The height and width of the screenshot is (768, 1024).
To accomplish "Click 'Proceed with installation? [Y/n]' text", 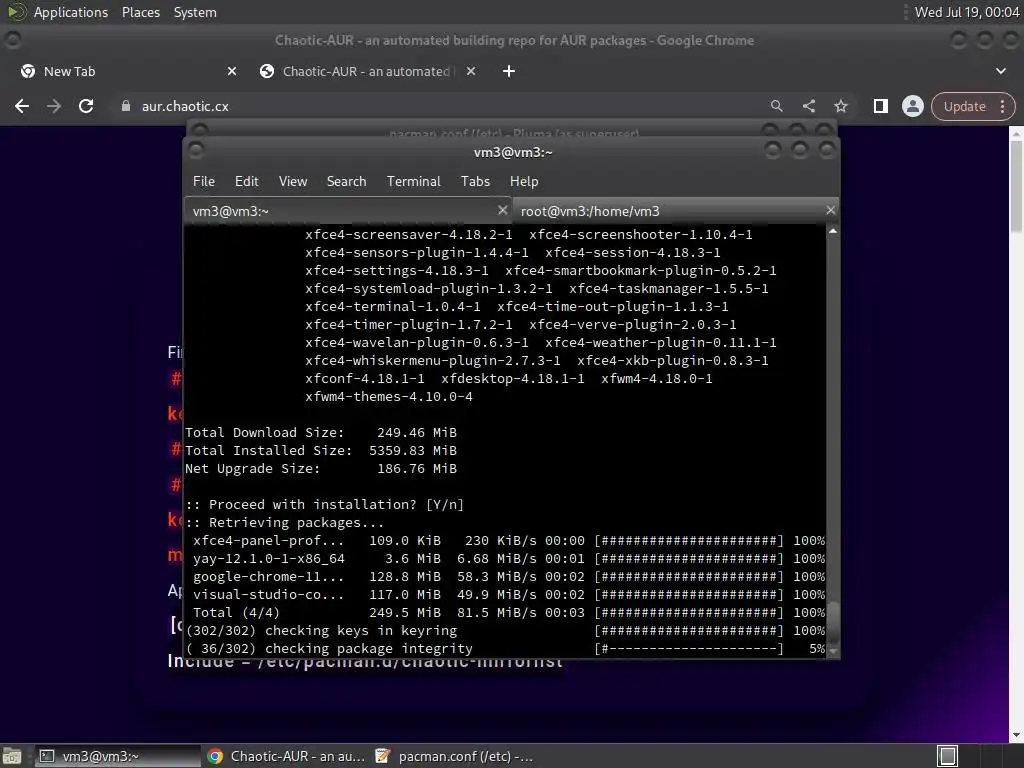I will 325,504.
